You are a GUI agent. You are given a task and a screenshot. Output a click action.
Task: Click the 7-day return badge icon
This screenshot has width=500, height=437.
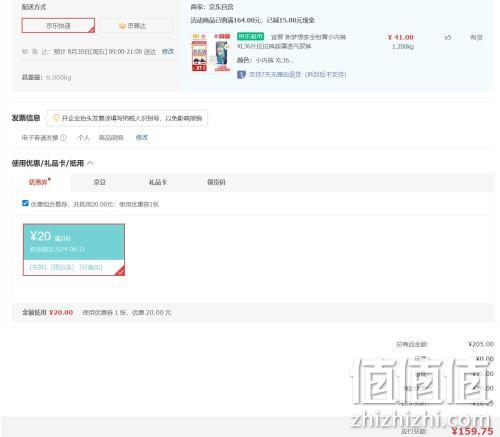[241, 74]
